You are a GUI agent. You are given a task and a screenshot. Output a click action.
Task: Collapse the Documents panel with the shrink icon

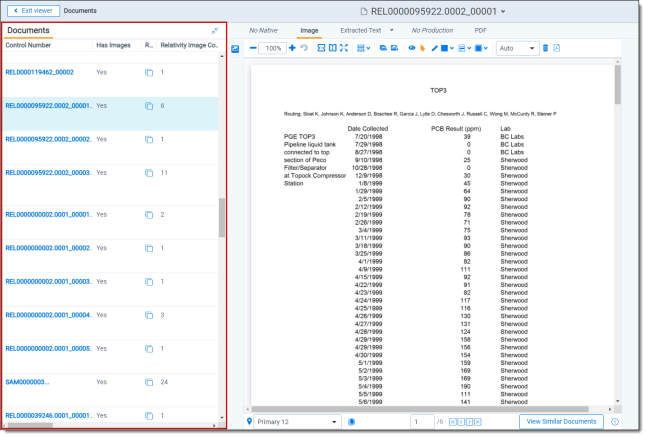(214, 31)
